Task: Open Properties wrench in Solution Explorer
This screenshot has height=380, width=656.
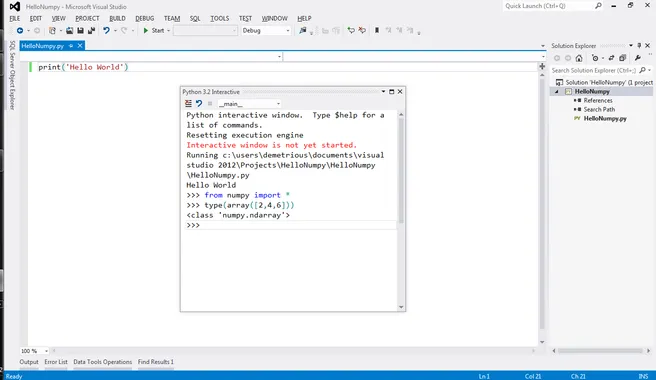Action: coord(638,58)
